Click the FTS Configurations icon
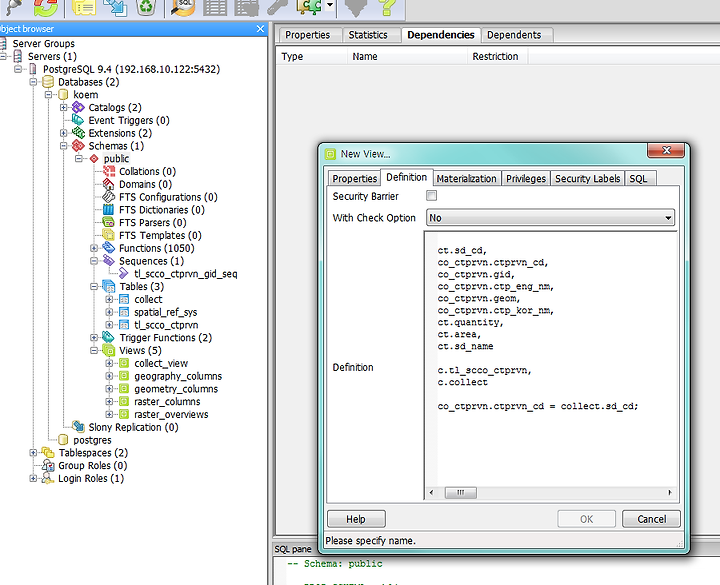The width and height of the screenshot is (720, 585). [109, 197]
